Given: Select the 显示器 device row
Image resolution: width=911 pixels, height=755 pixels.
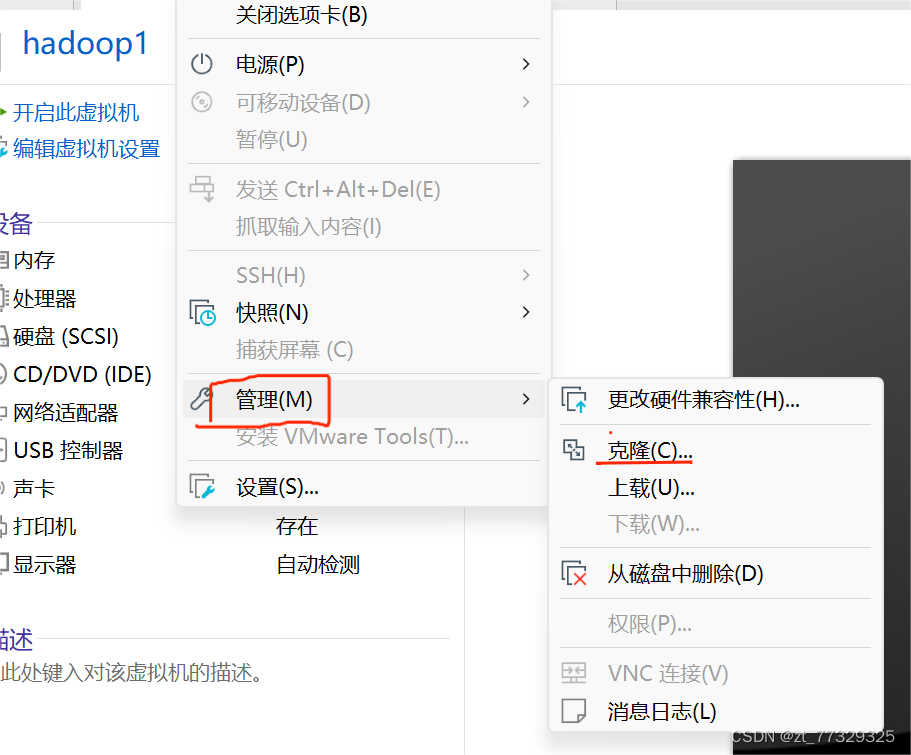Looking at the screenshot, I should pos(44,564).
